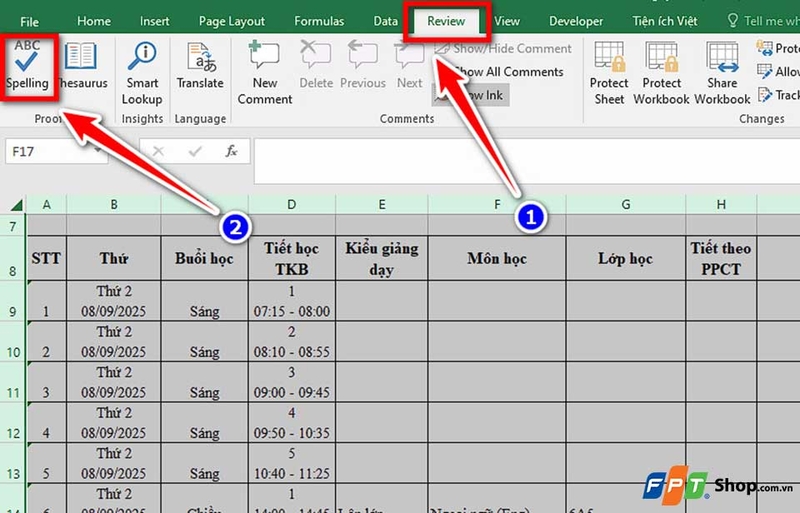
Task: Click the Lớp học header cell
Action: [626, 258]
